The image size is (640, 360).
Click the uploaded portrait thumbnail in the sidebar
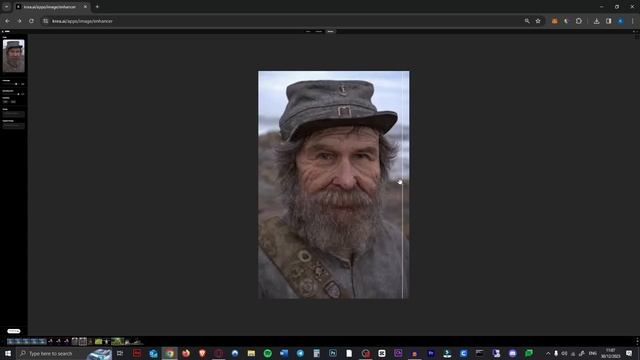(x=13, y=56)
